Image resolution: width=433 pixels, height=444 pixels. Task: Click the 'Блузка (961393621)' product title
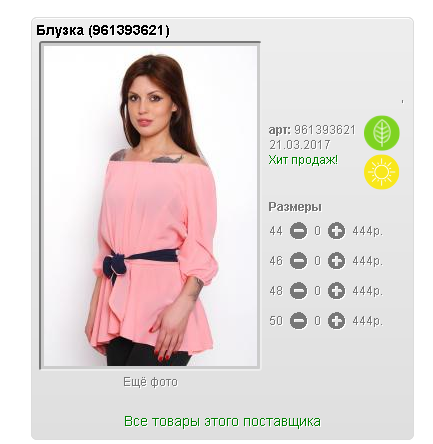103,31
